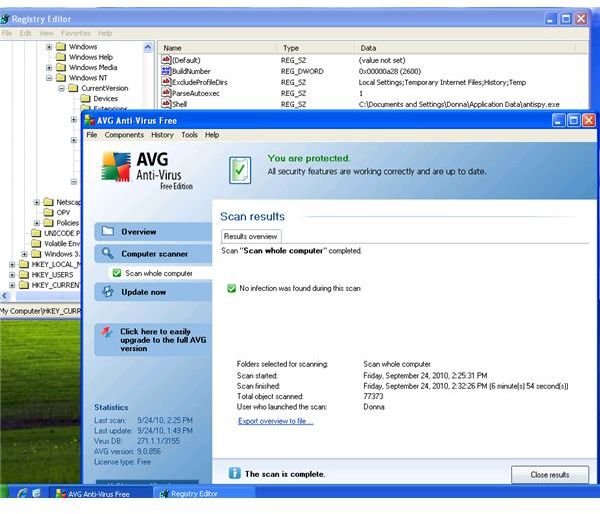The width and height of the screenshot is (600, 514).
Task: Open the Computer scanner section
Action: pos(153,254)
